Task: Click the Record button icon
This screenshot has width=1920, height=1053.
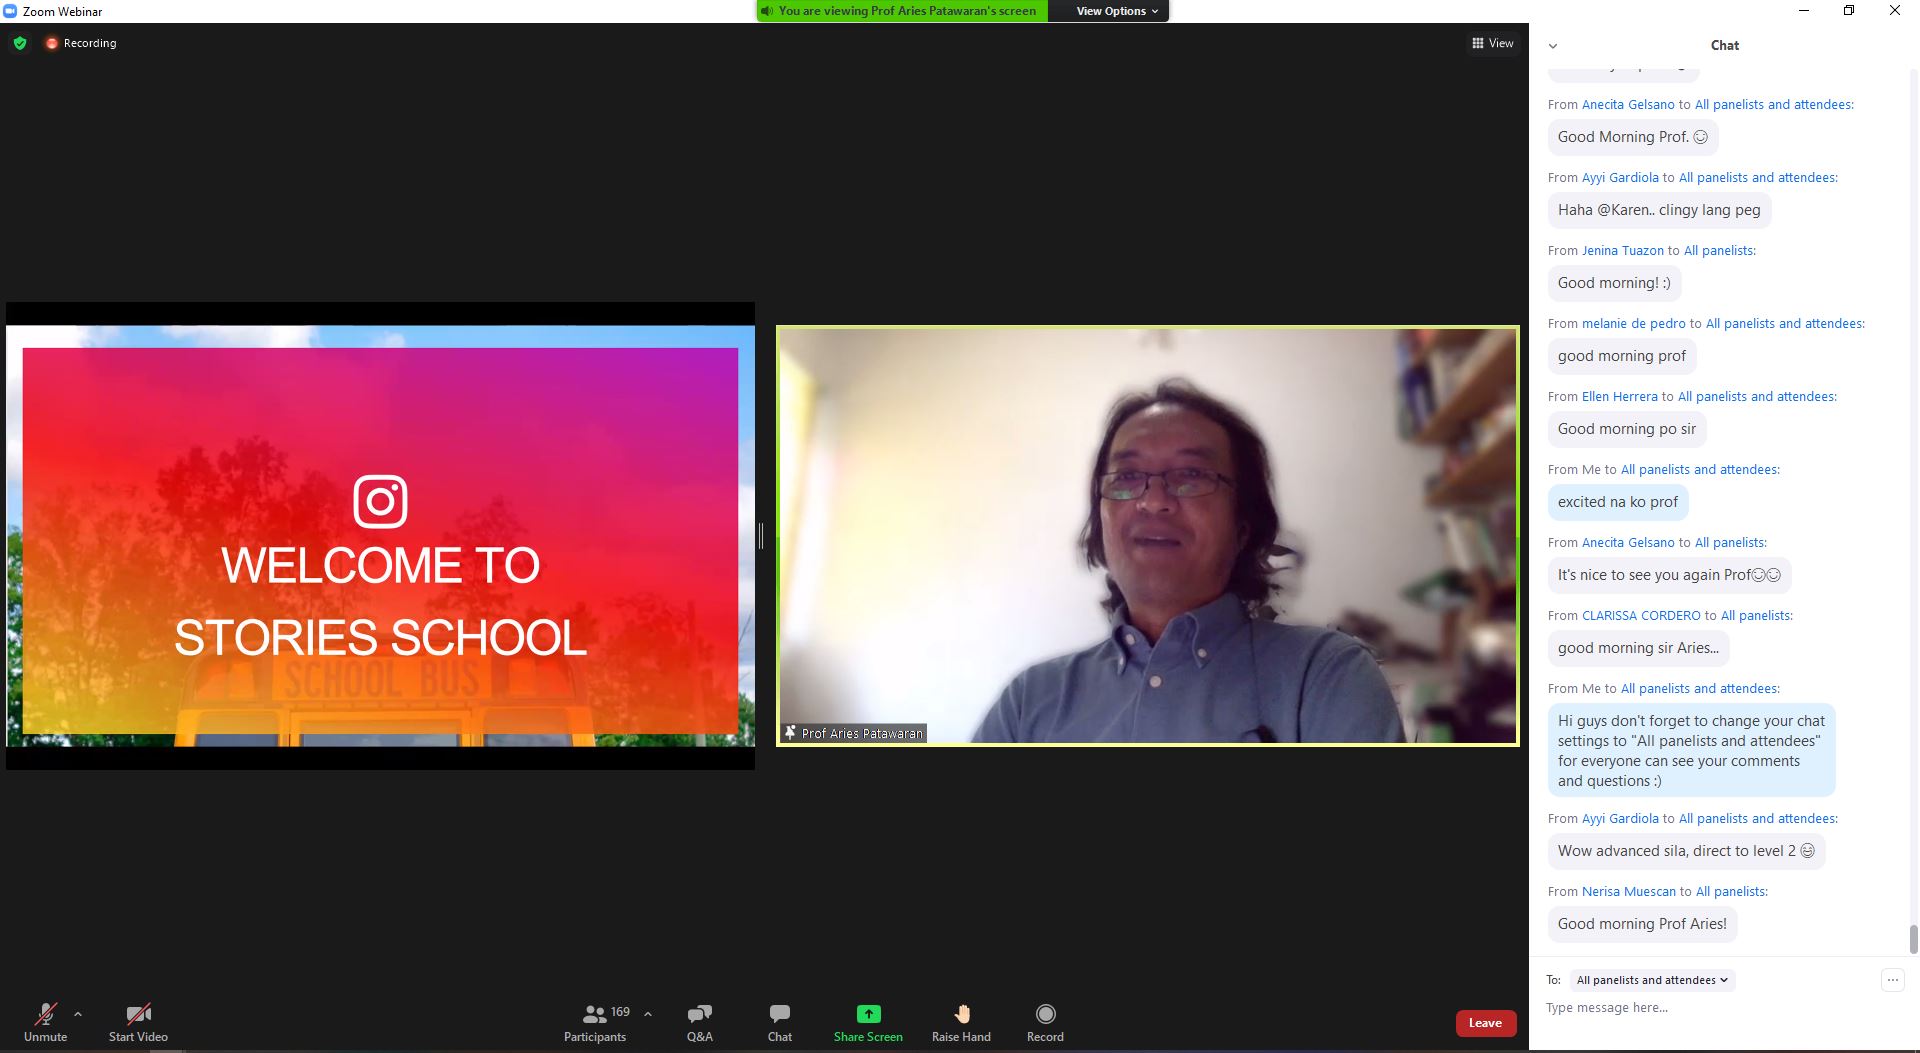Action: coord(1045,1014)
